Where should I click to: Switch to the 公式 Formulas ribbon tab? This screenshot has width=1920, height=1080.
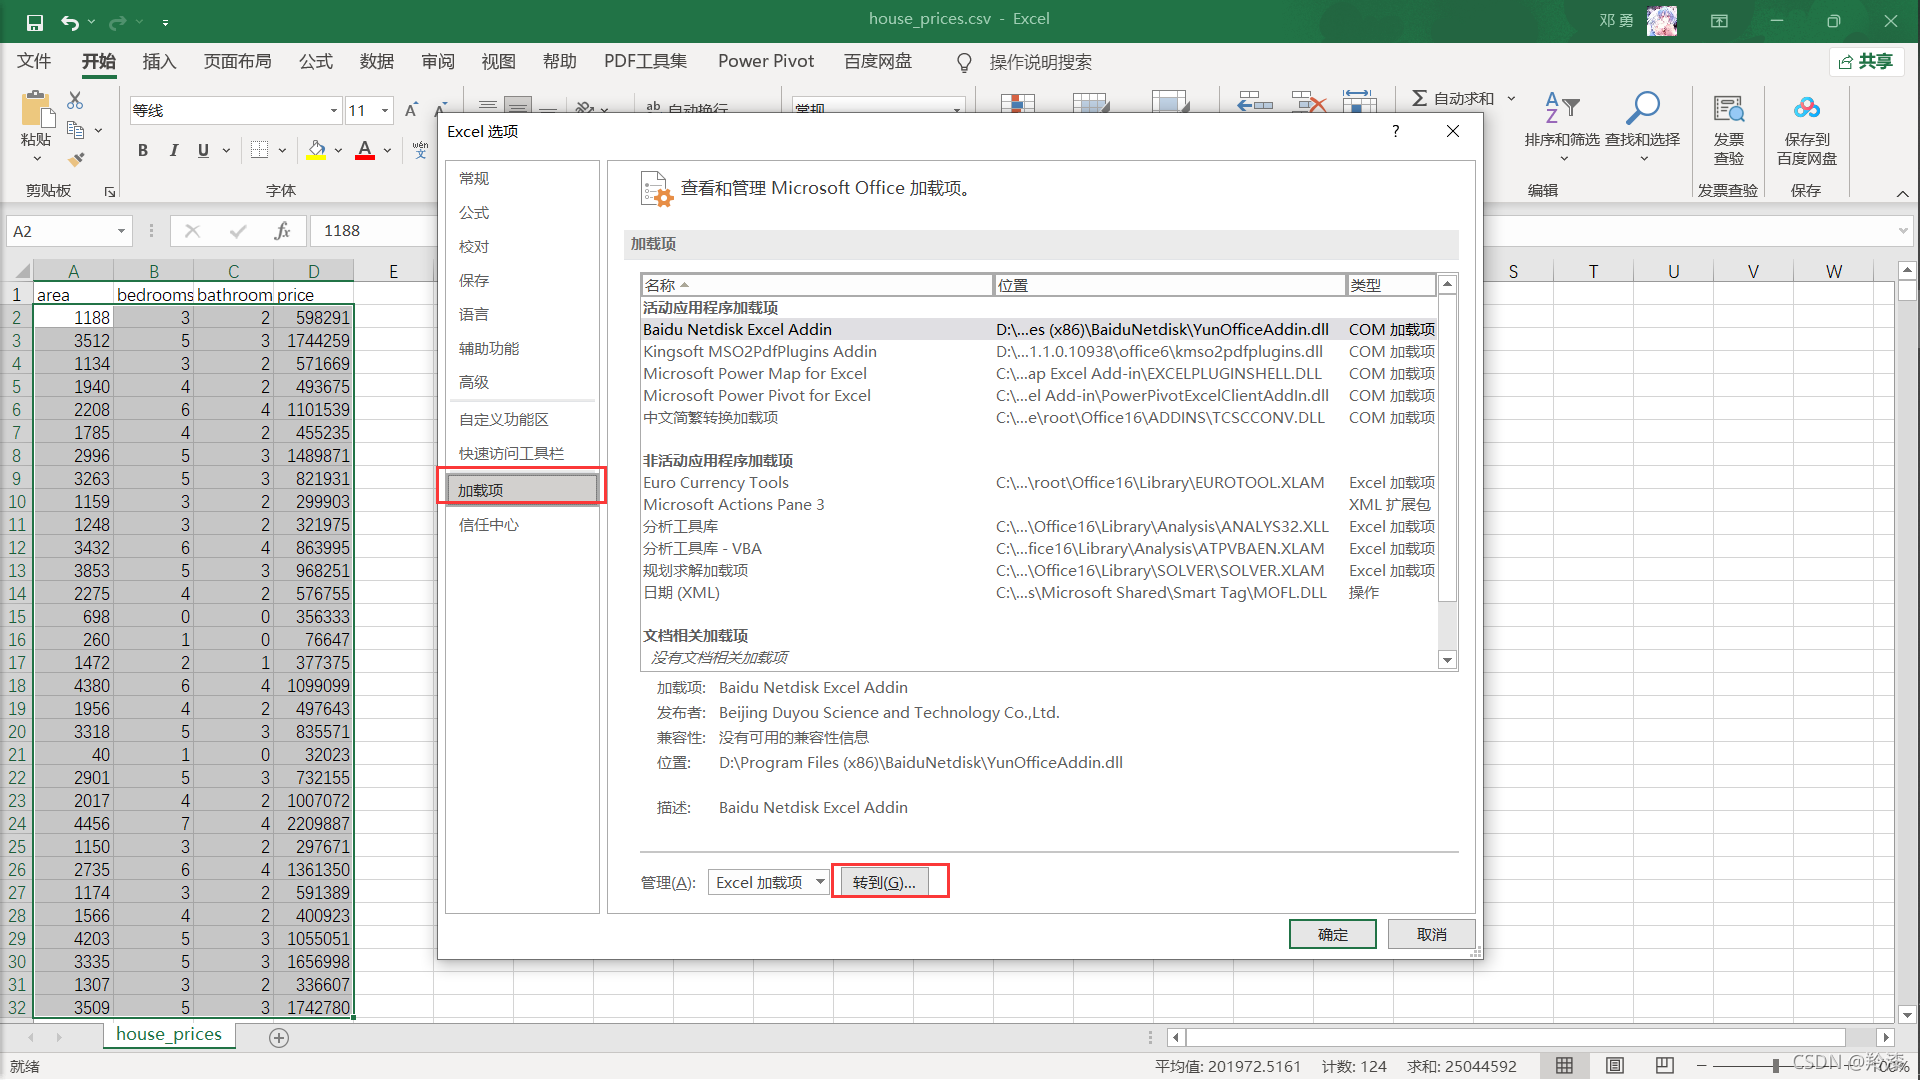click(x=316, y=62)
